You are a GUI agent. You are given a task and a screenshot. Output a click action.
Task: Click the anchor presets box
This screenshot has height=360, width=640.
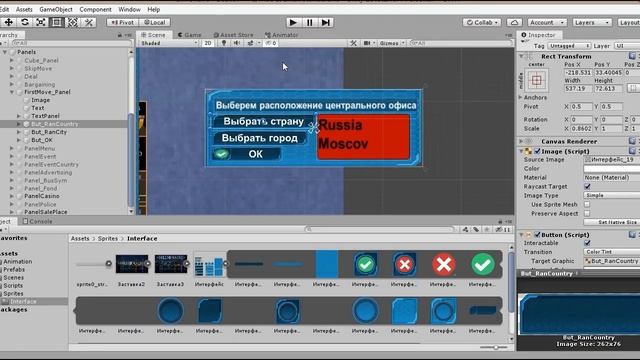(536, 80)
